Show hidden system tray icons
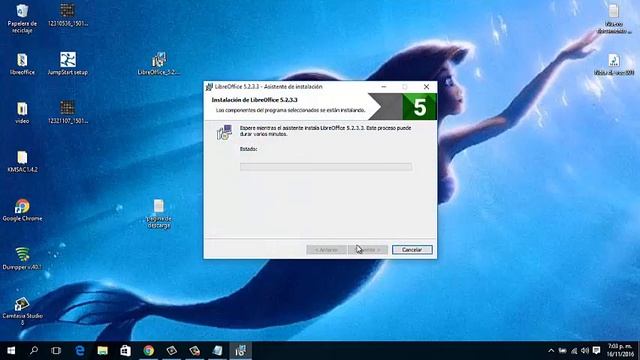This screenshot has height=360, width=640. pos(551,351)
